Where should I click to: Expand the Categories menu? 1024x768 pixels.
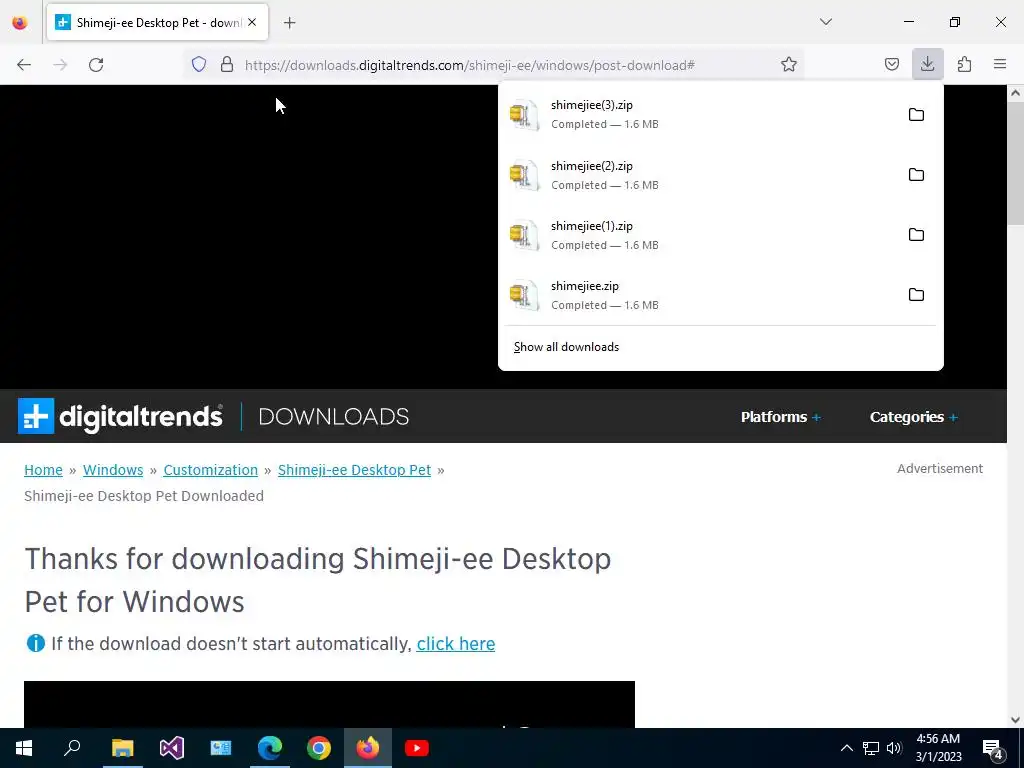pos(914,417)
